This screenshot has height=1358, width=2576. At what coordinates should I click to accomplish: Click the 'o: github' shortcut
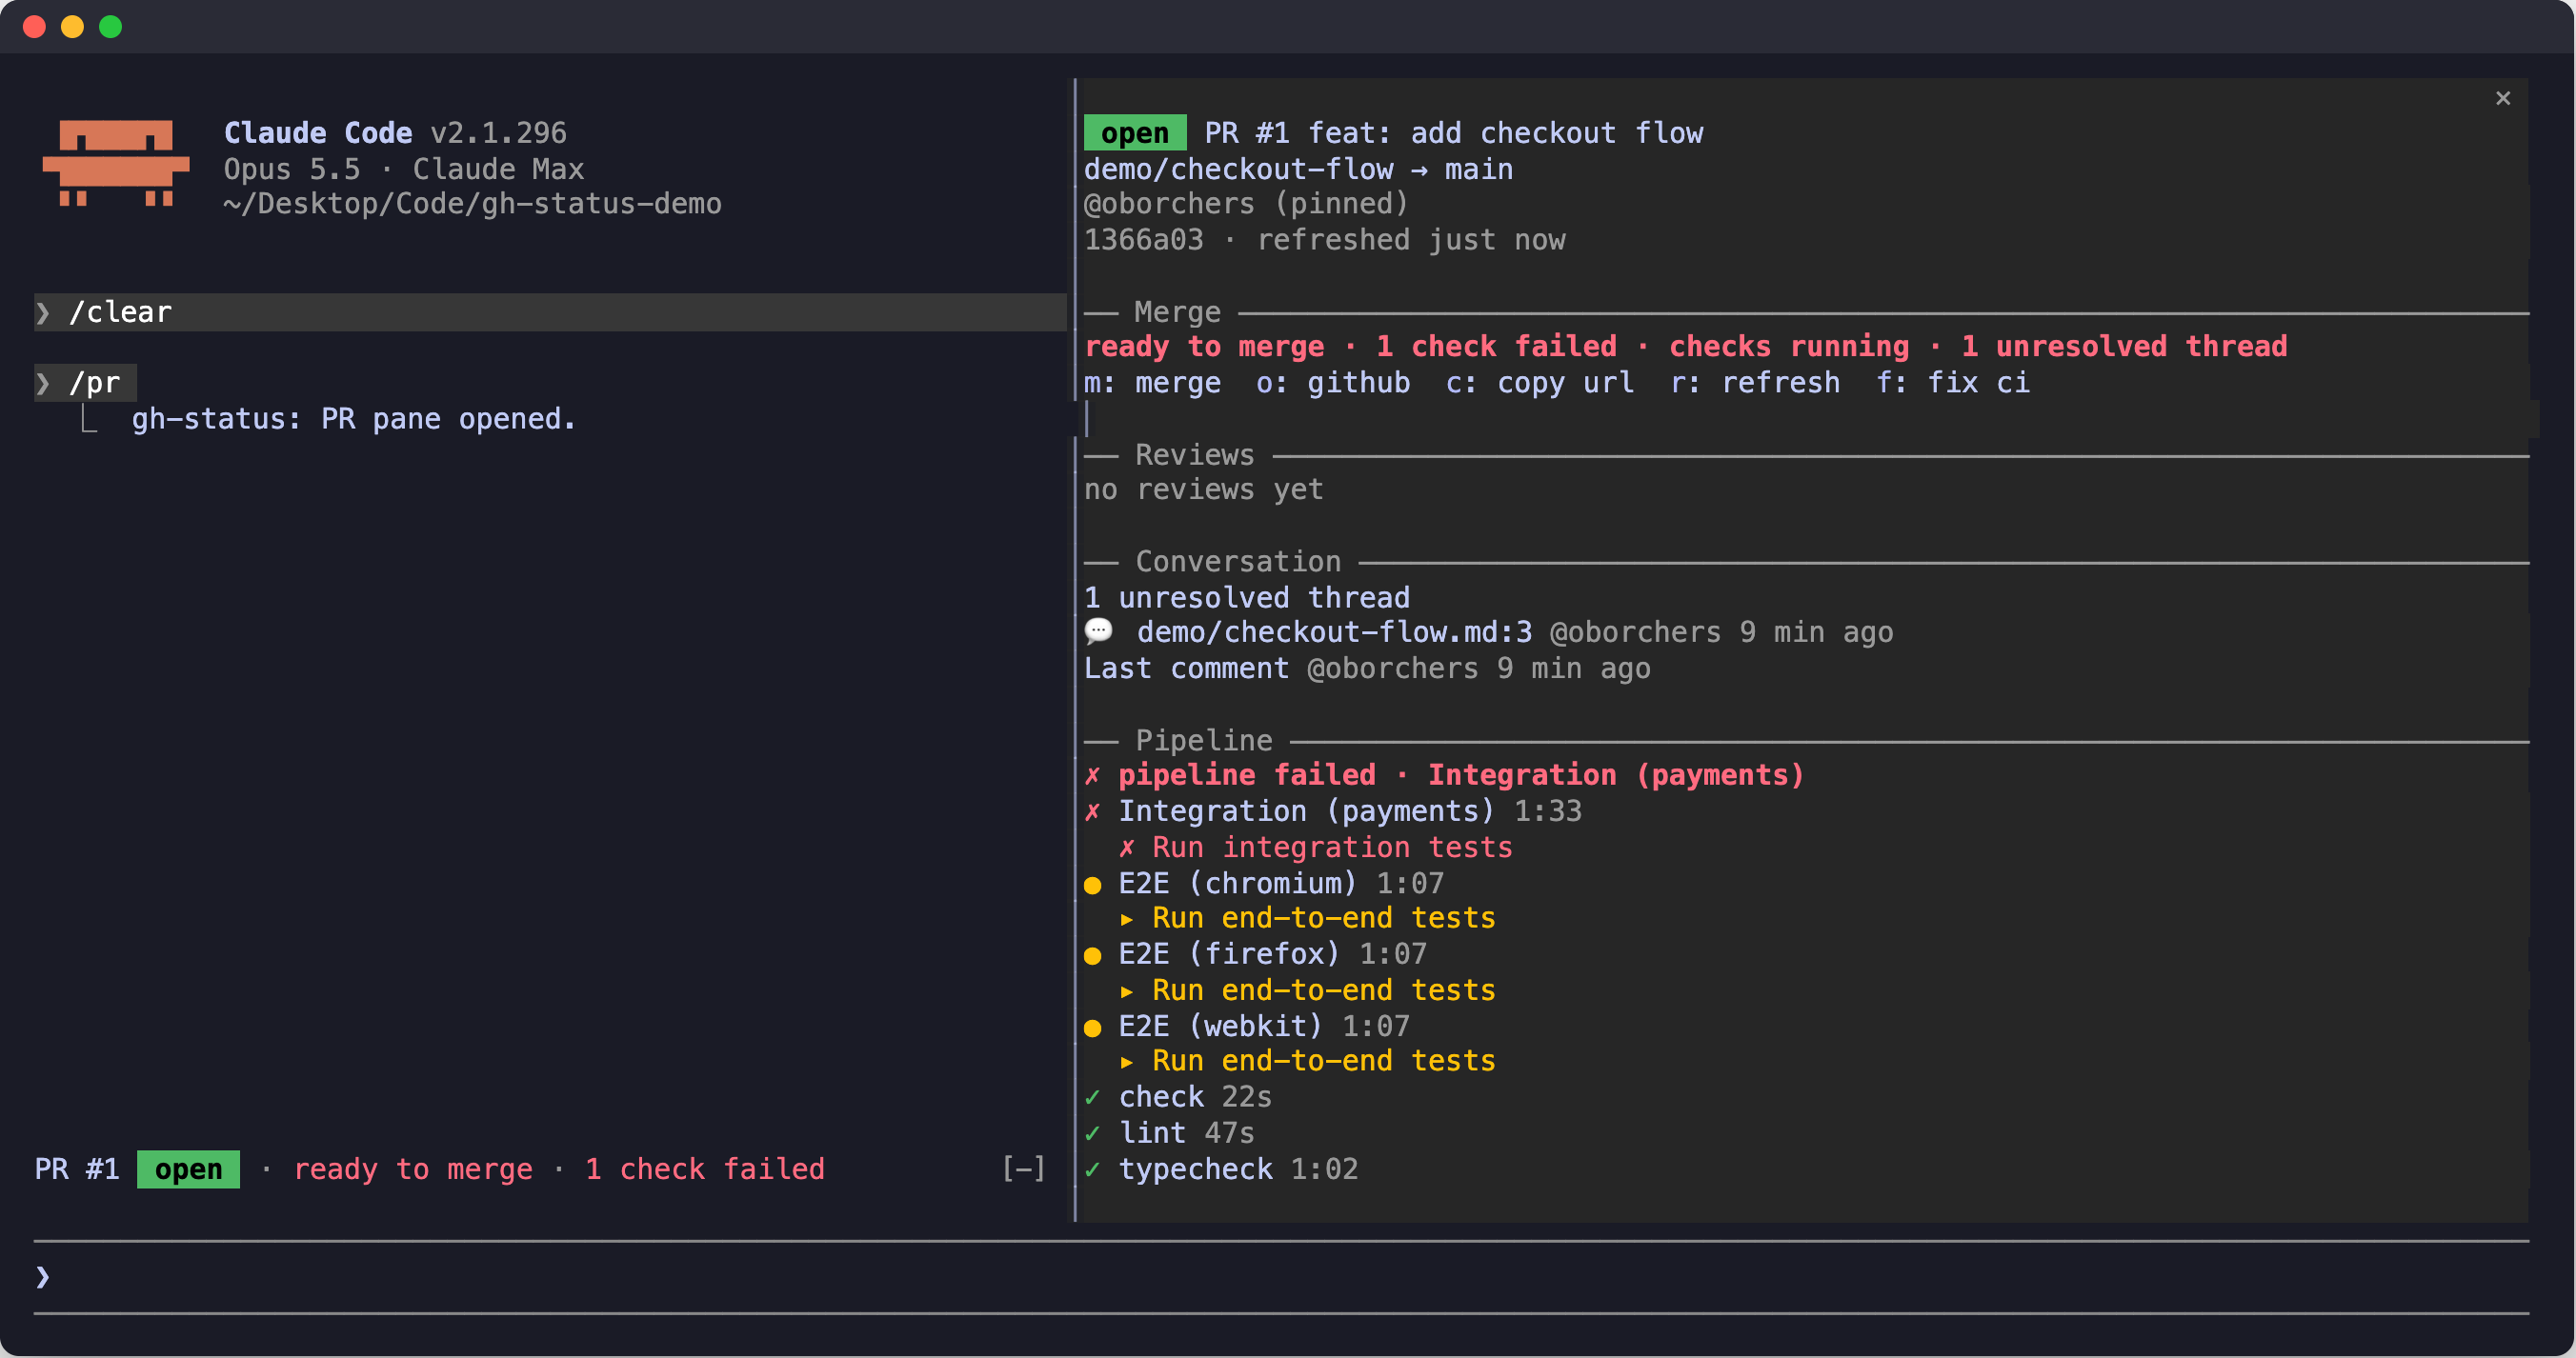coord(1333,382)
